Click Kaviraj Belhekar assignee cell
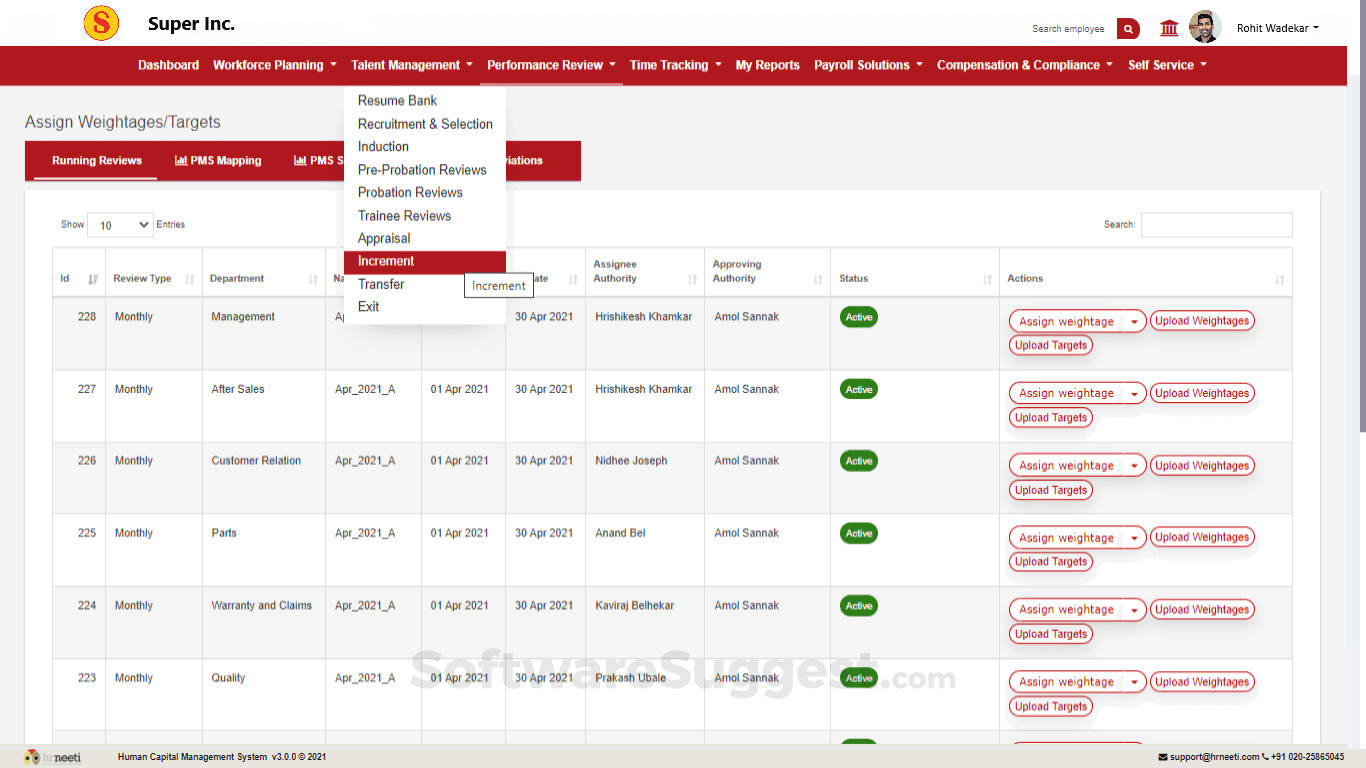1366x768 pixels. click(635, 605)
